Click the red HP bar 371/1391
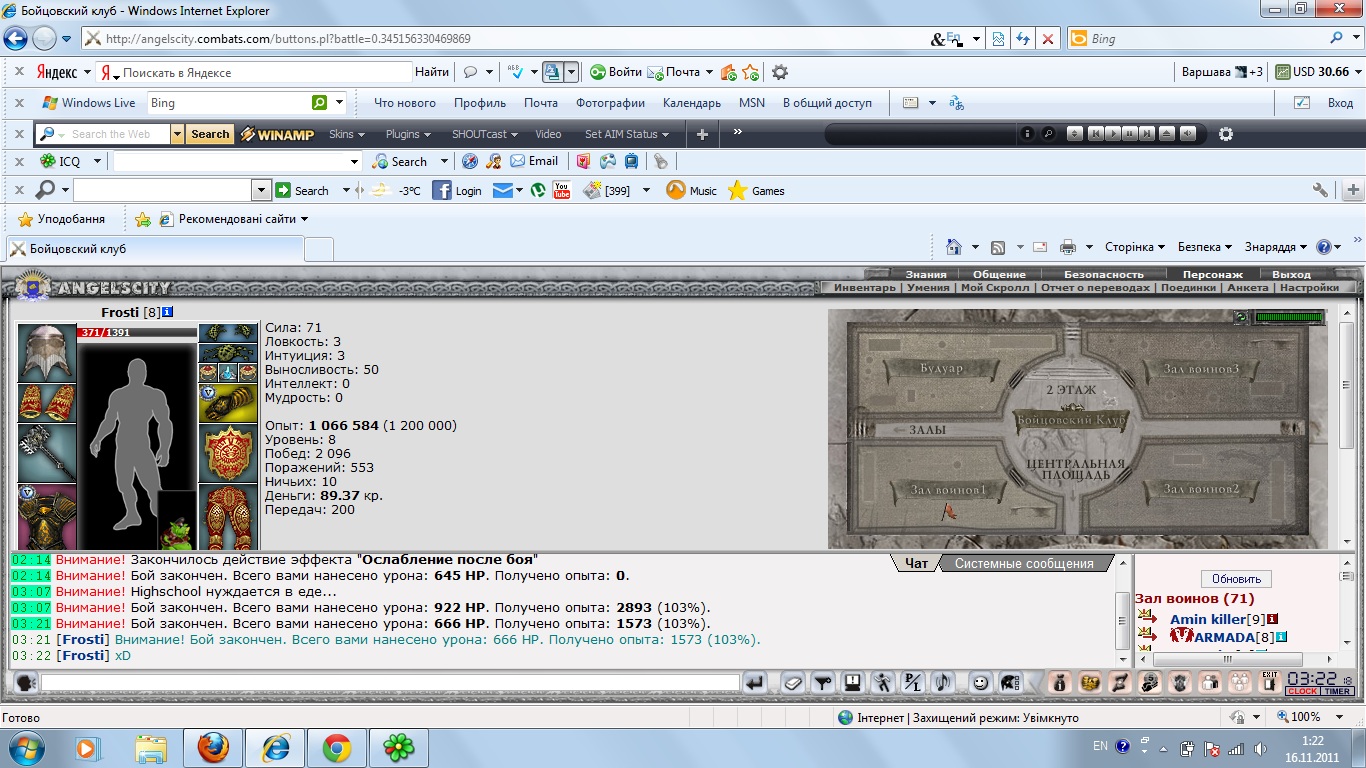This screenshot has height=768, width=1366. coord(136,332)
